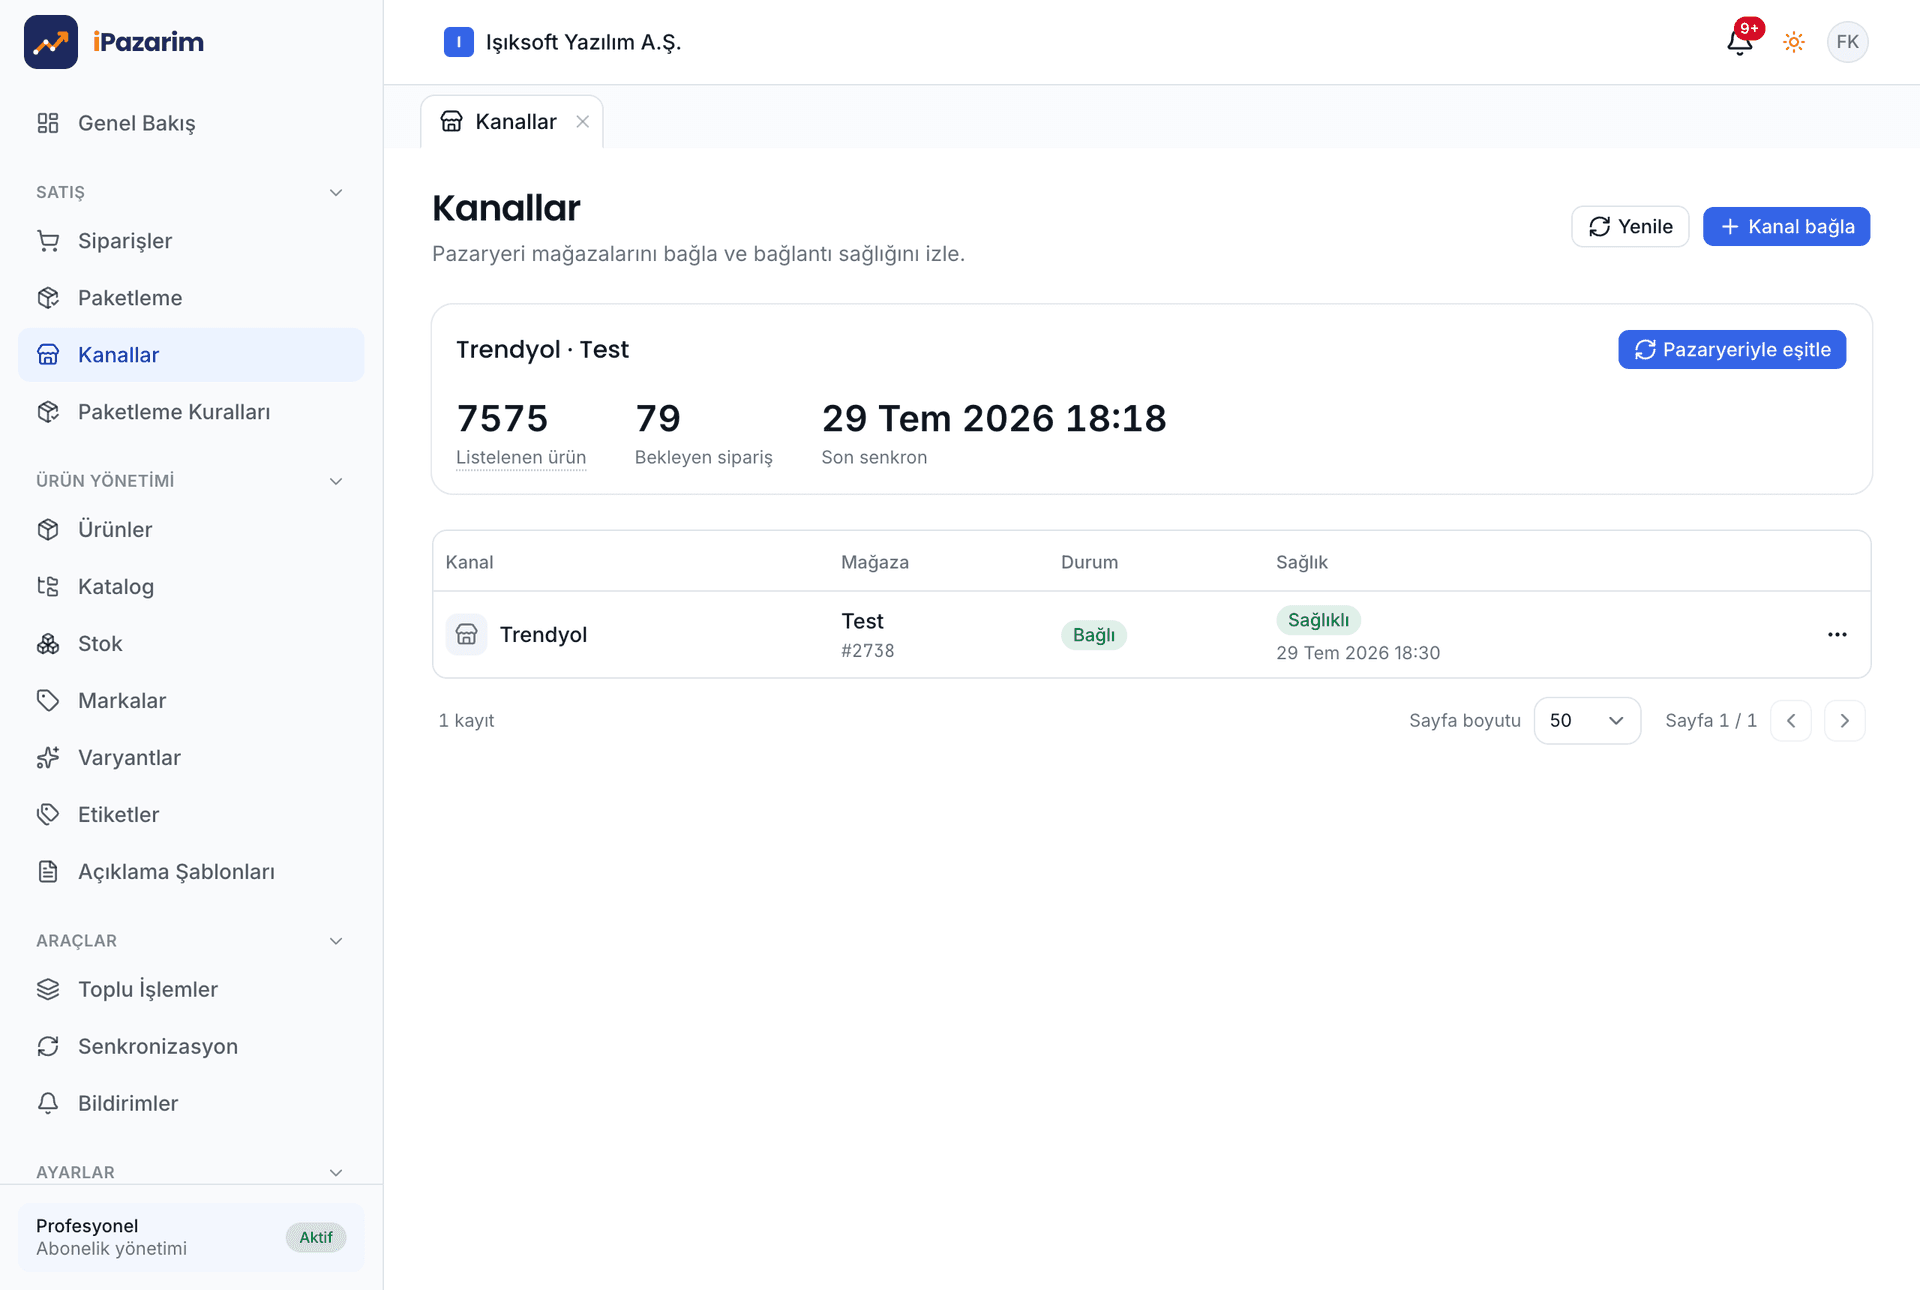The width and height of the screenshot is (1920, 1290).
Task: Click the Bekleyen sipariş count 79
Action: coord(658,418)
